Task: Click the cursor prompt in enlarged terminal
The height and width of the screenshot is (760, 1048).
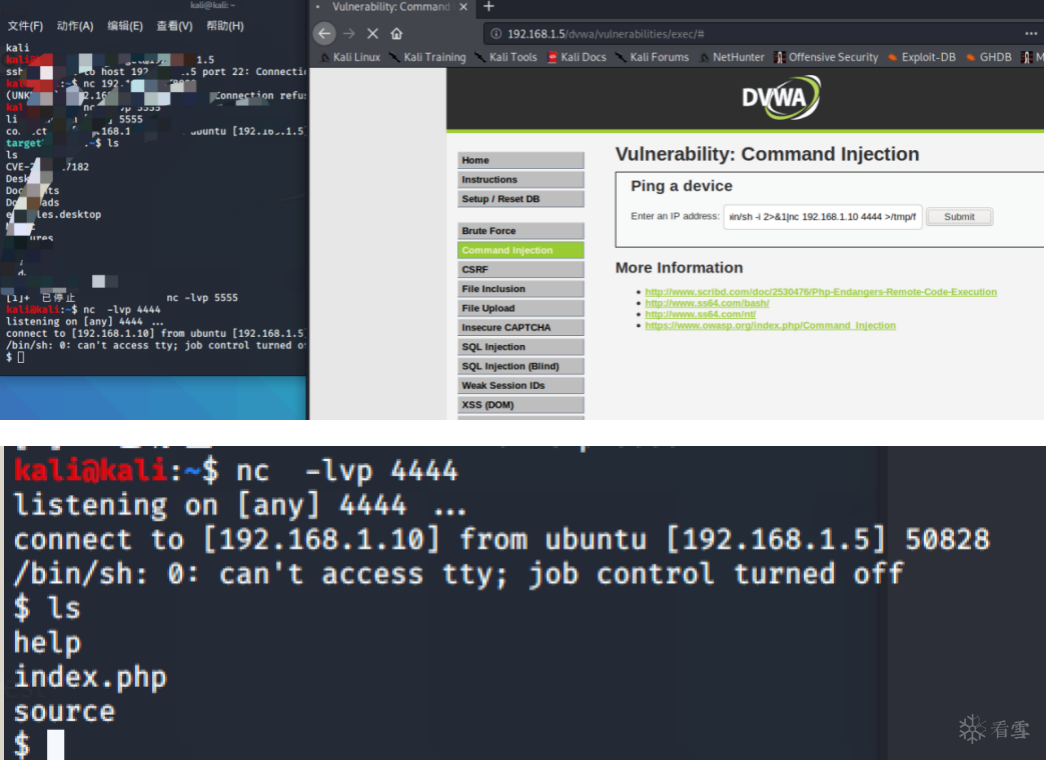Action: 56,745
